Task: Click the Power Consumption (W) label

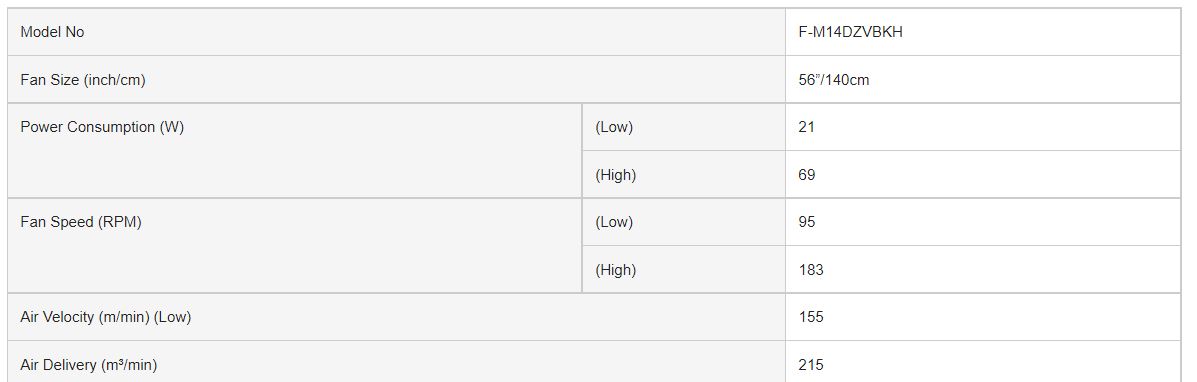Action: point(102,127)
